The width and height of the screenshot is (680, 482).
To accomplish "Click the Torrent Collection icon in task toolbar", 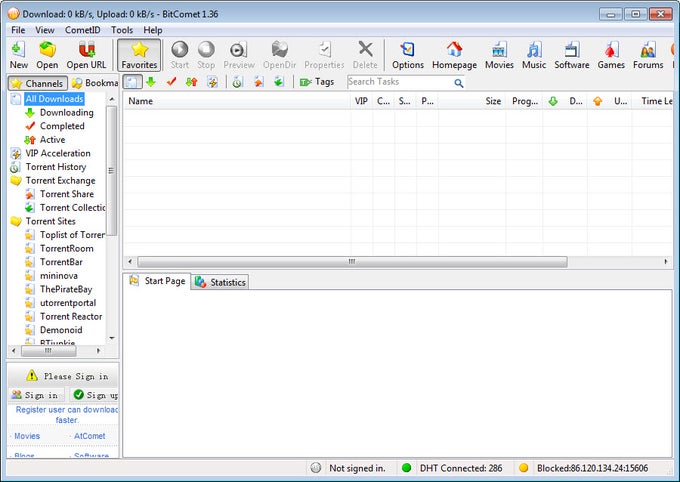I will (279, 82).
